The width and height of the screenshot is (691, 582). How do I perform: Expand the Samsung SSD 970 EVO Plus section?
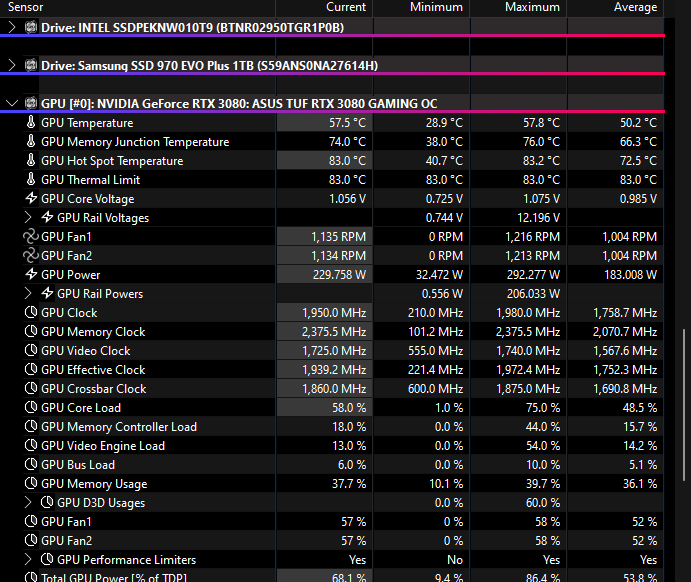[12, 66]
